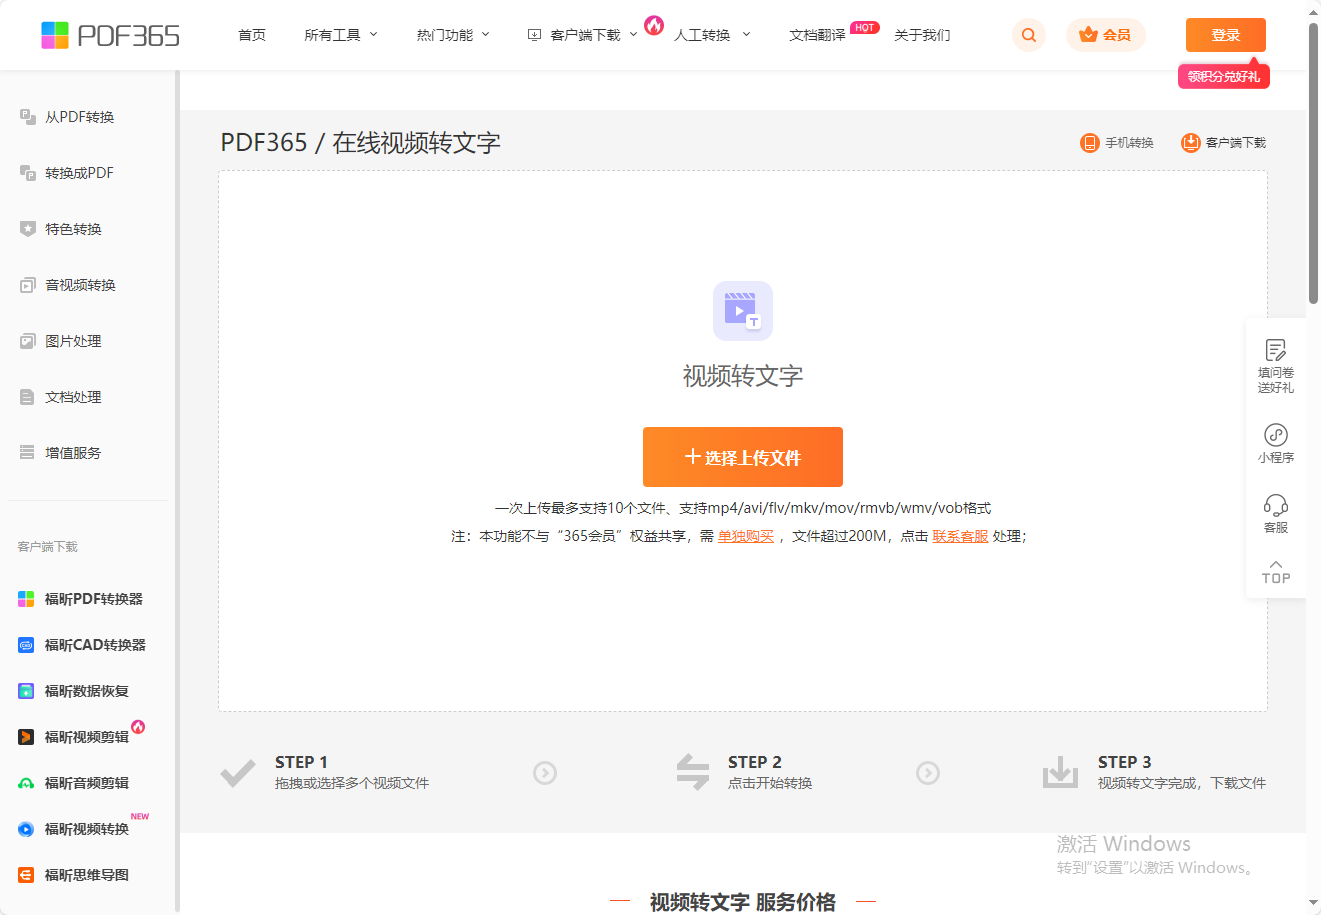The height and width of the screenshot is (915, 1321).
Task: Open 关于我们 in top navigation
Action: click(x=922, y=35)
